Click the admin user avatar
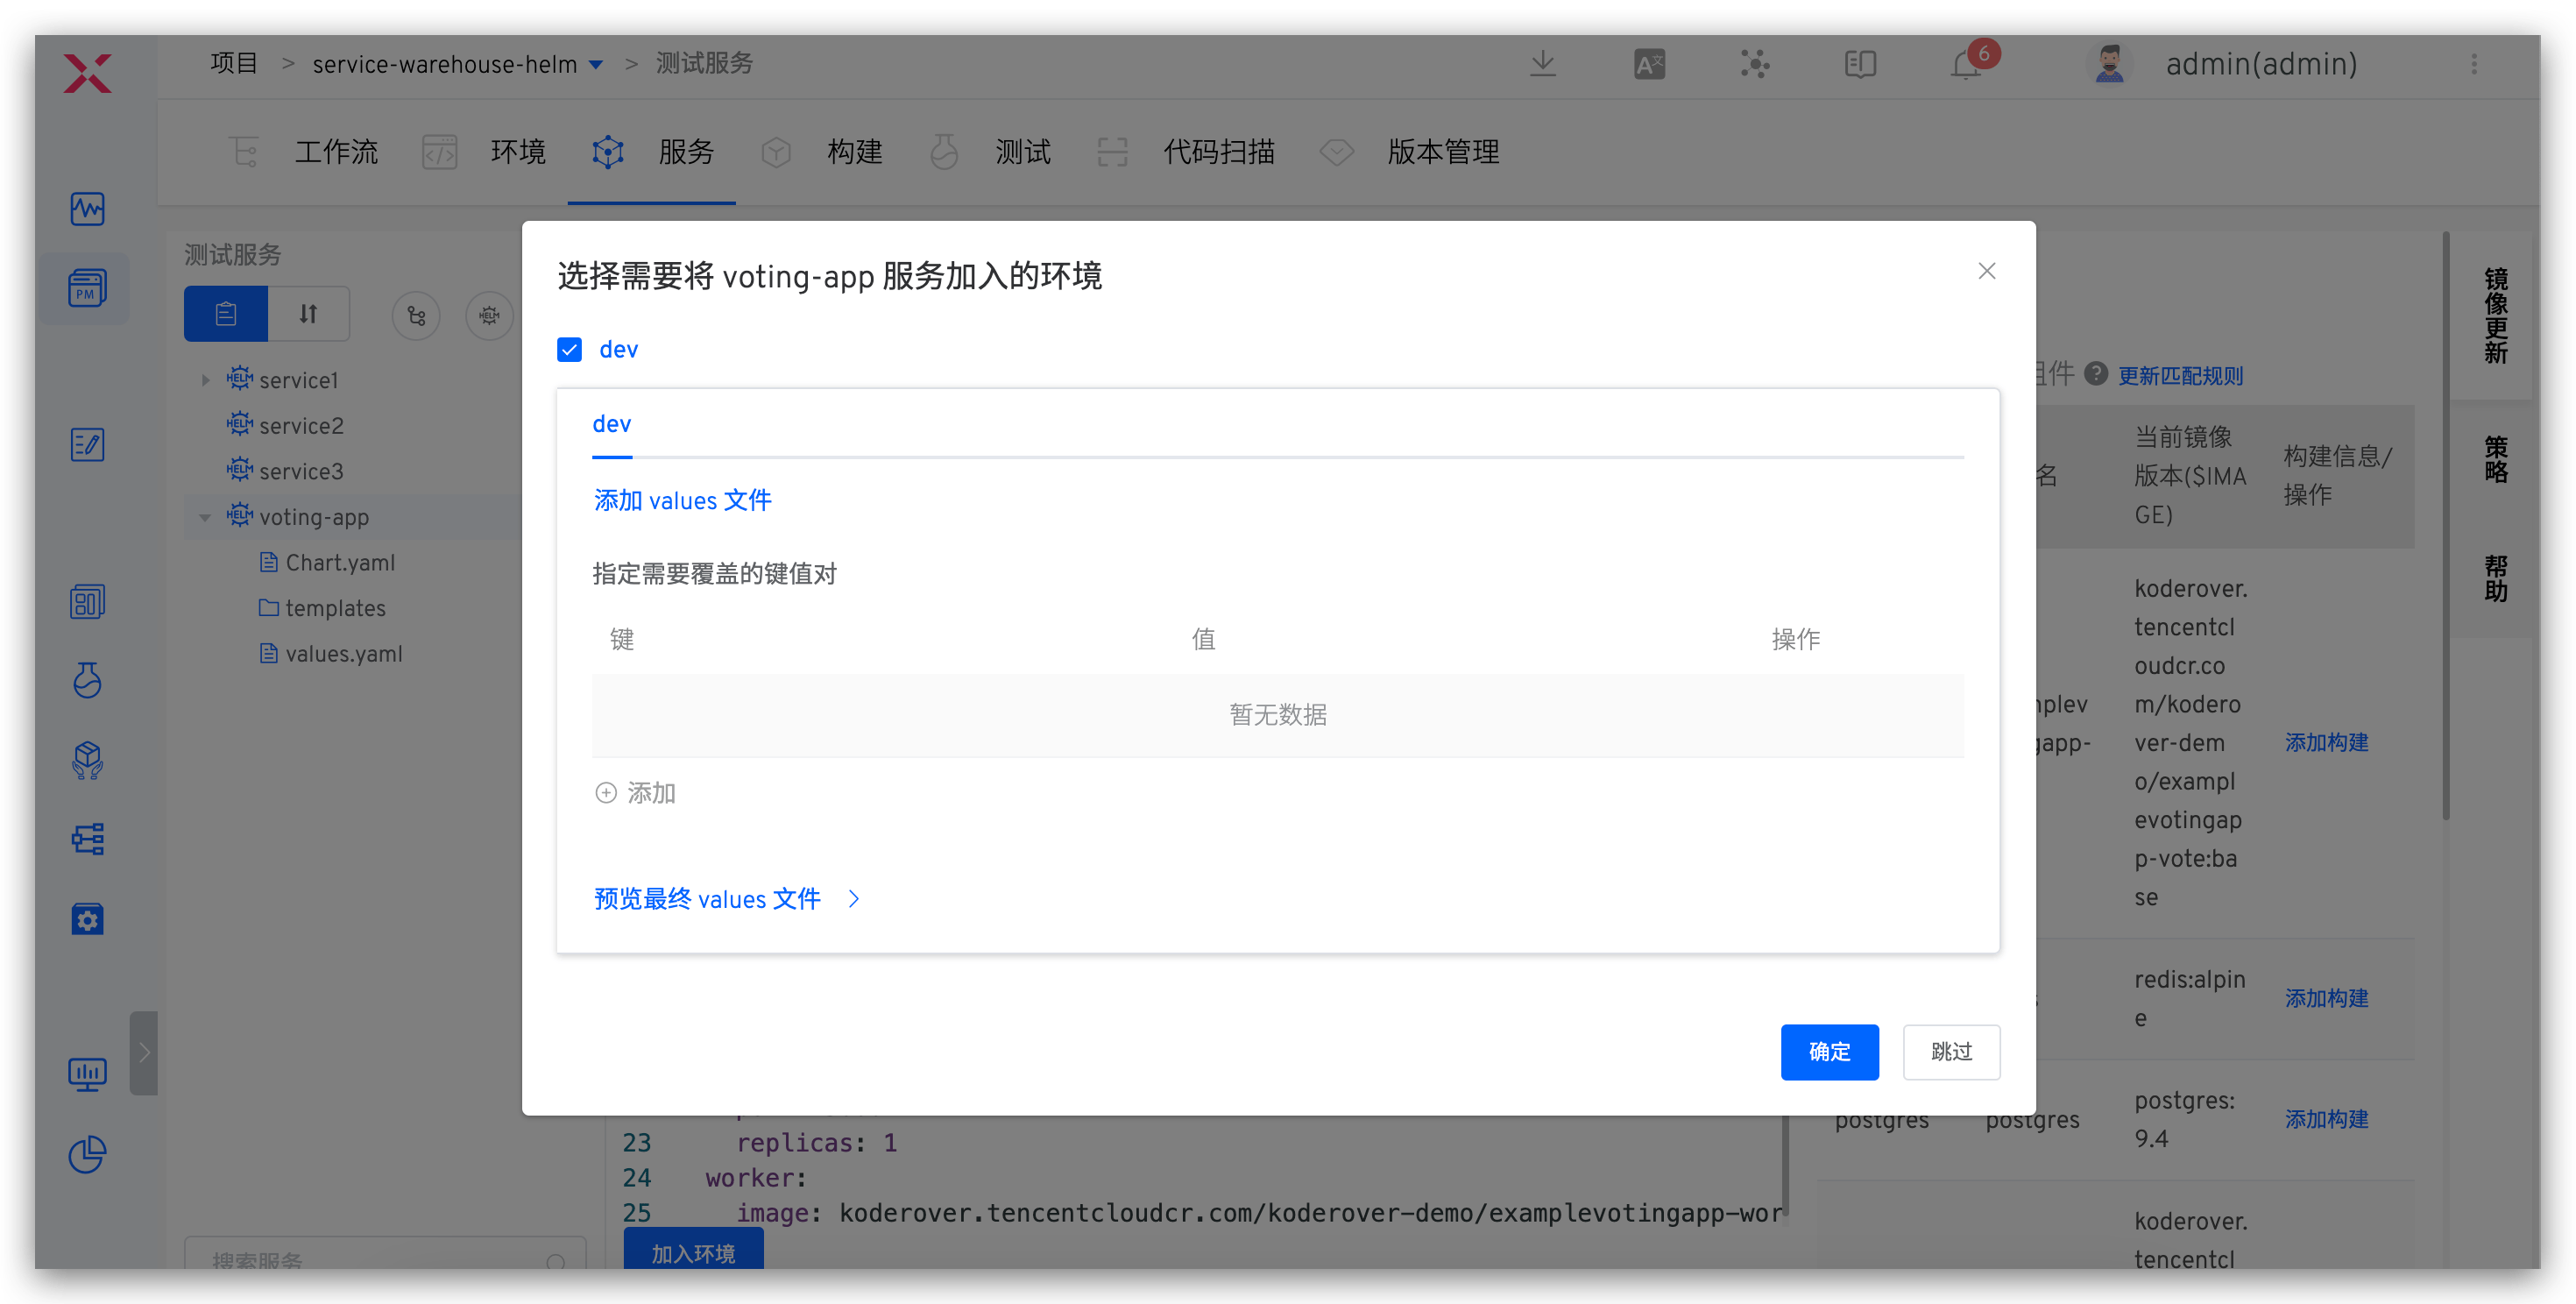 [2109, 64]
